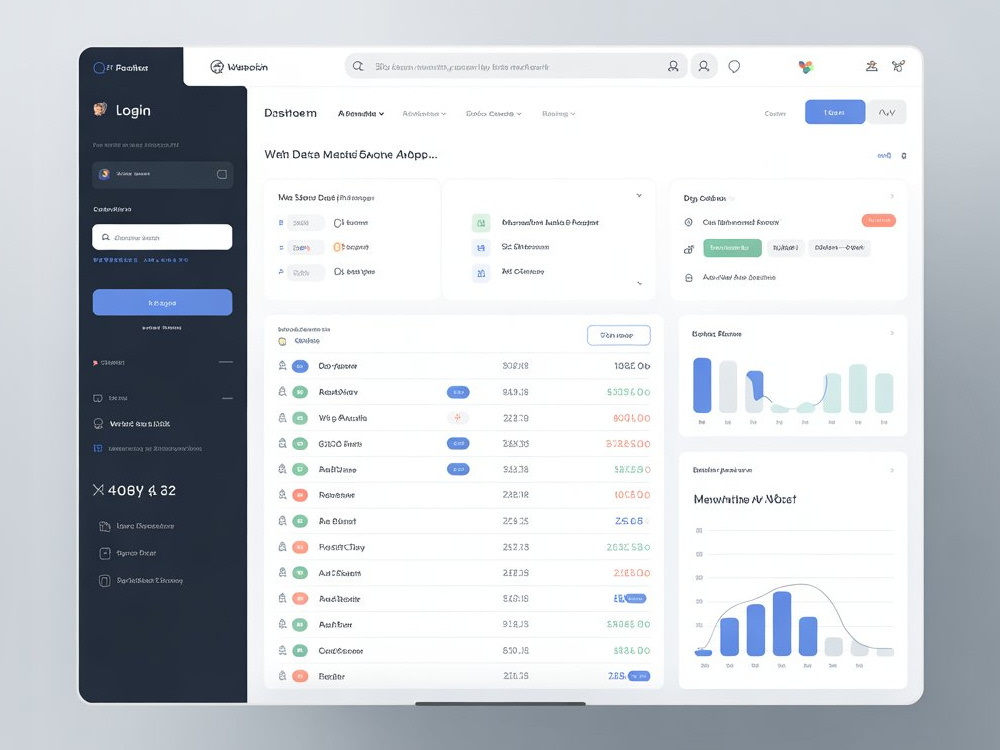Image resolution: width=1000 pixels, height=750 pixels.
Task: Tick the checkbox in the dark sidebar field
Action: tap(222, 174)
